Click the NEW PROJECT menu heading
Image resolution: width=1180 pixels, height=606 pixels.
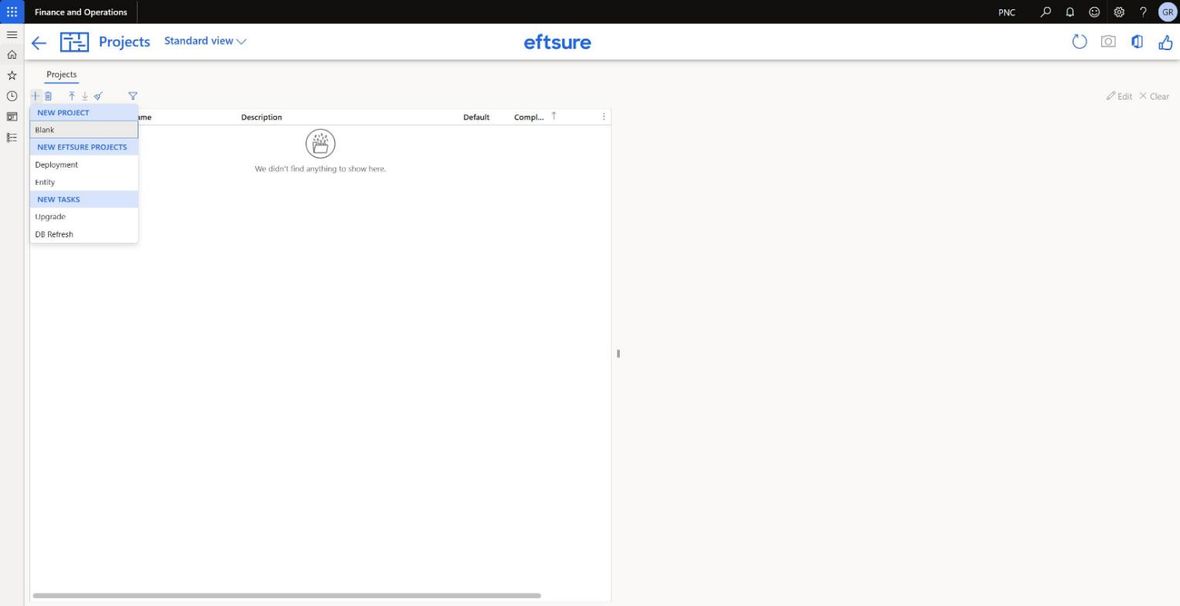(x=84, y=113)
